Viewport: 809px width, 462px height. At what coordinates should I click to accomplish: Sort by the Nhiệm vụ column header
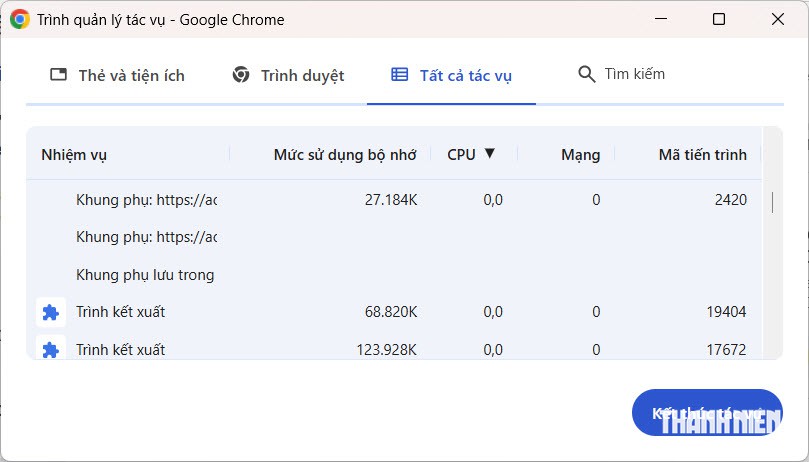(74, 155)
